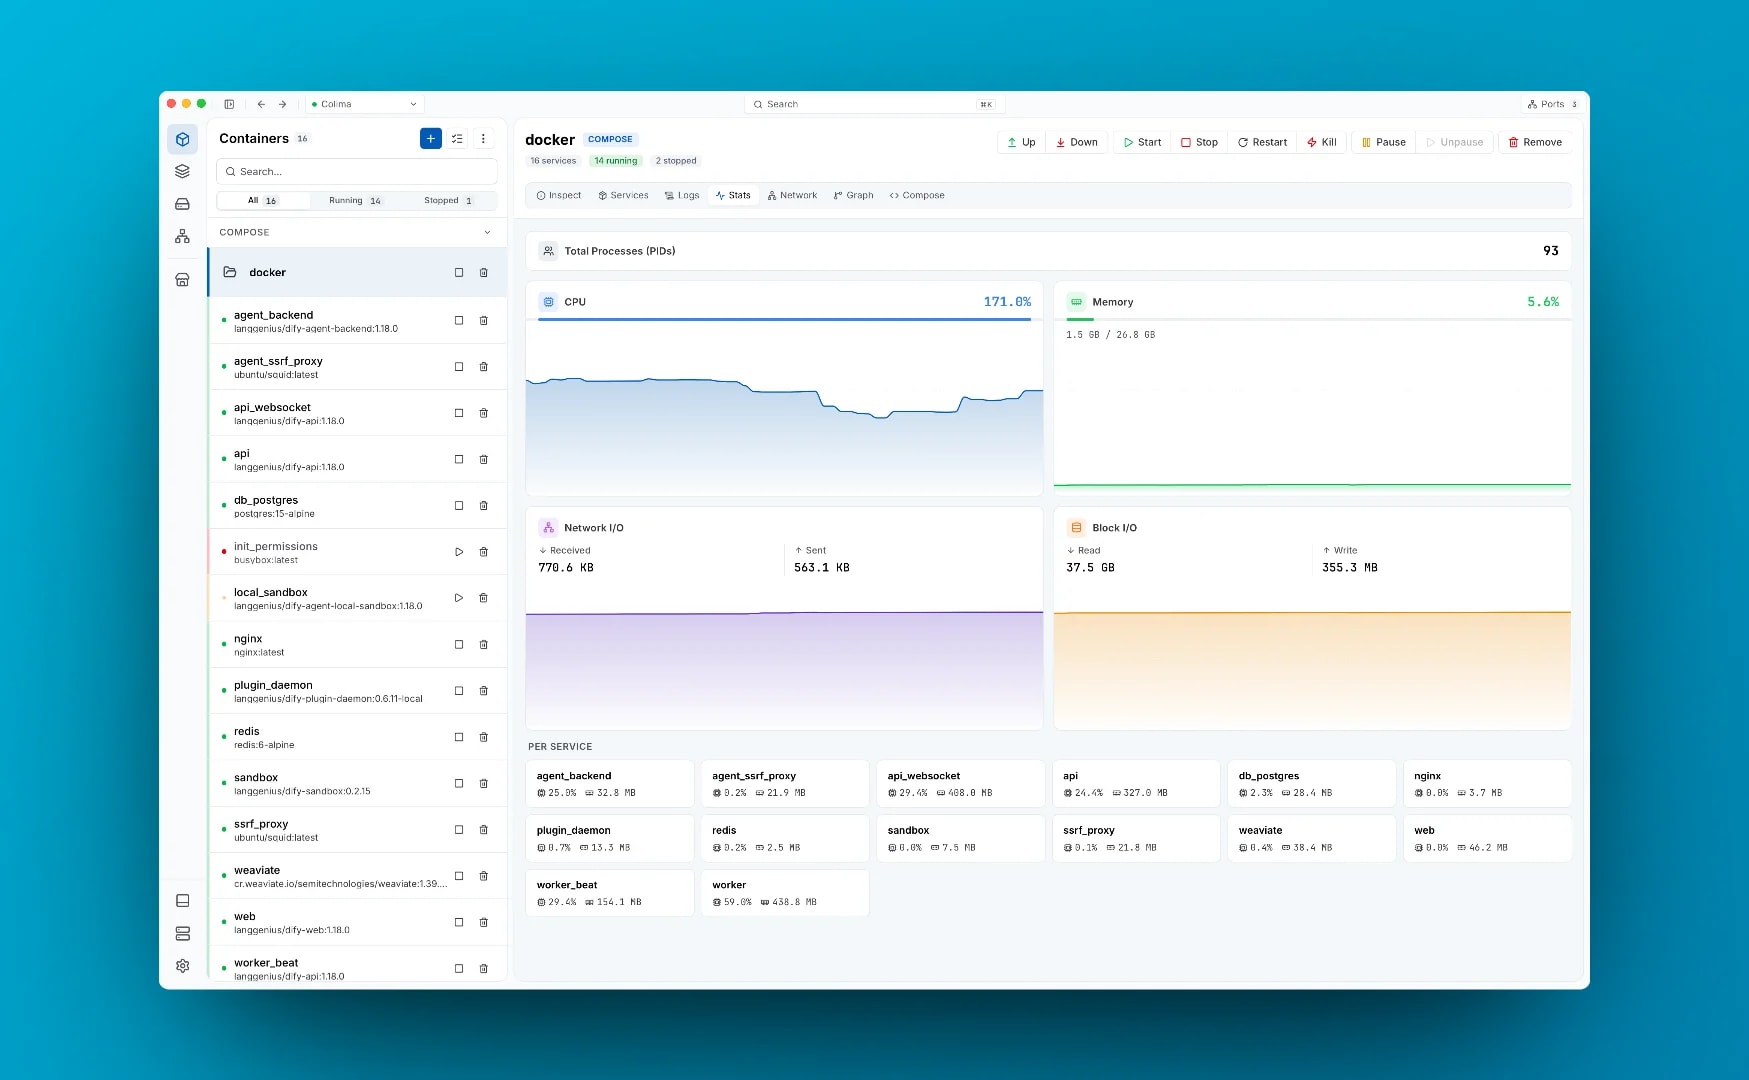Open the Containers more options menu

tap(483, 139)
